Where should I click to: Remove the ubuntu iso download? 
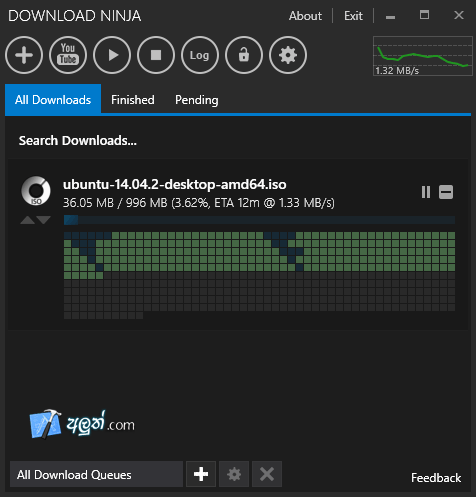(x=446, y=192)
